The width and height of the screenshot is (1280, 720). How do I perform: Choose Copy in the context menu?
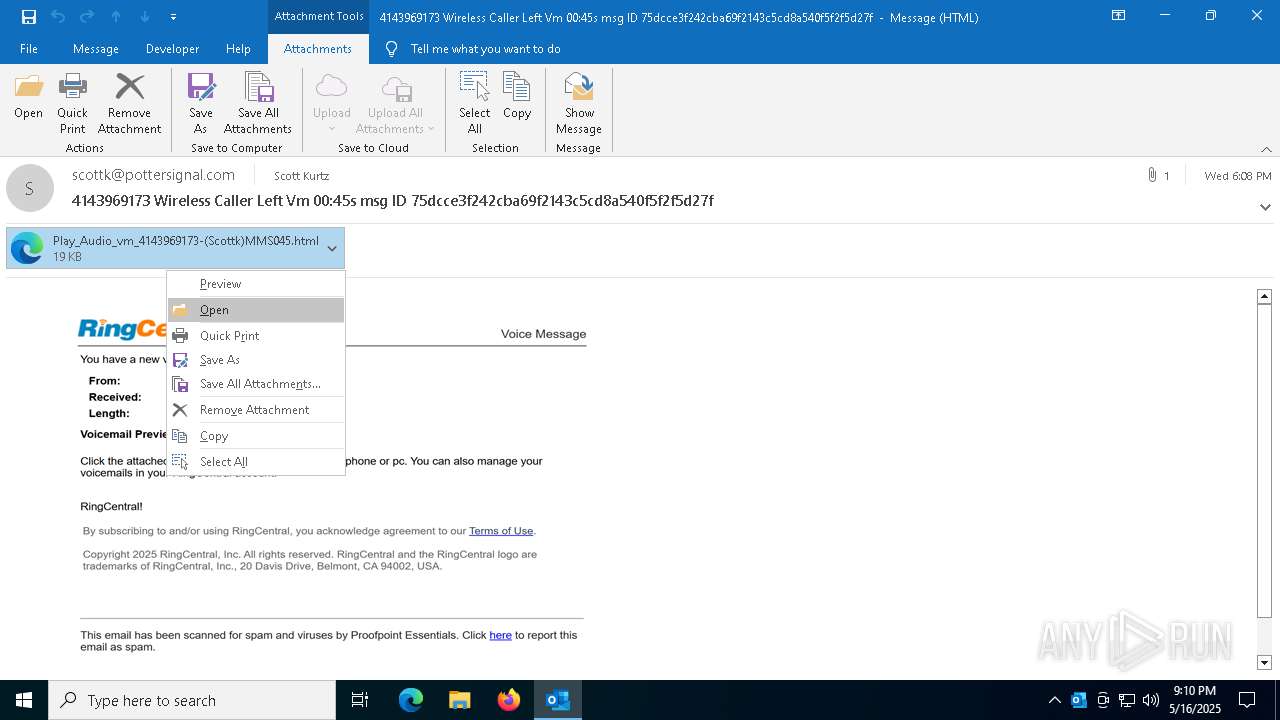click(x=256, y=436)
